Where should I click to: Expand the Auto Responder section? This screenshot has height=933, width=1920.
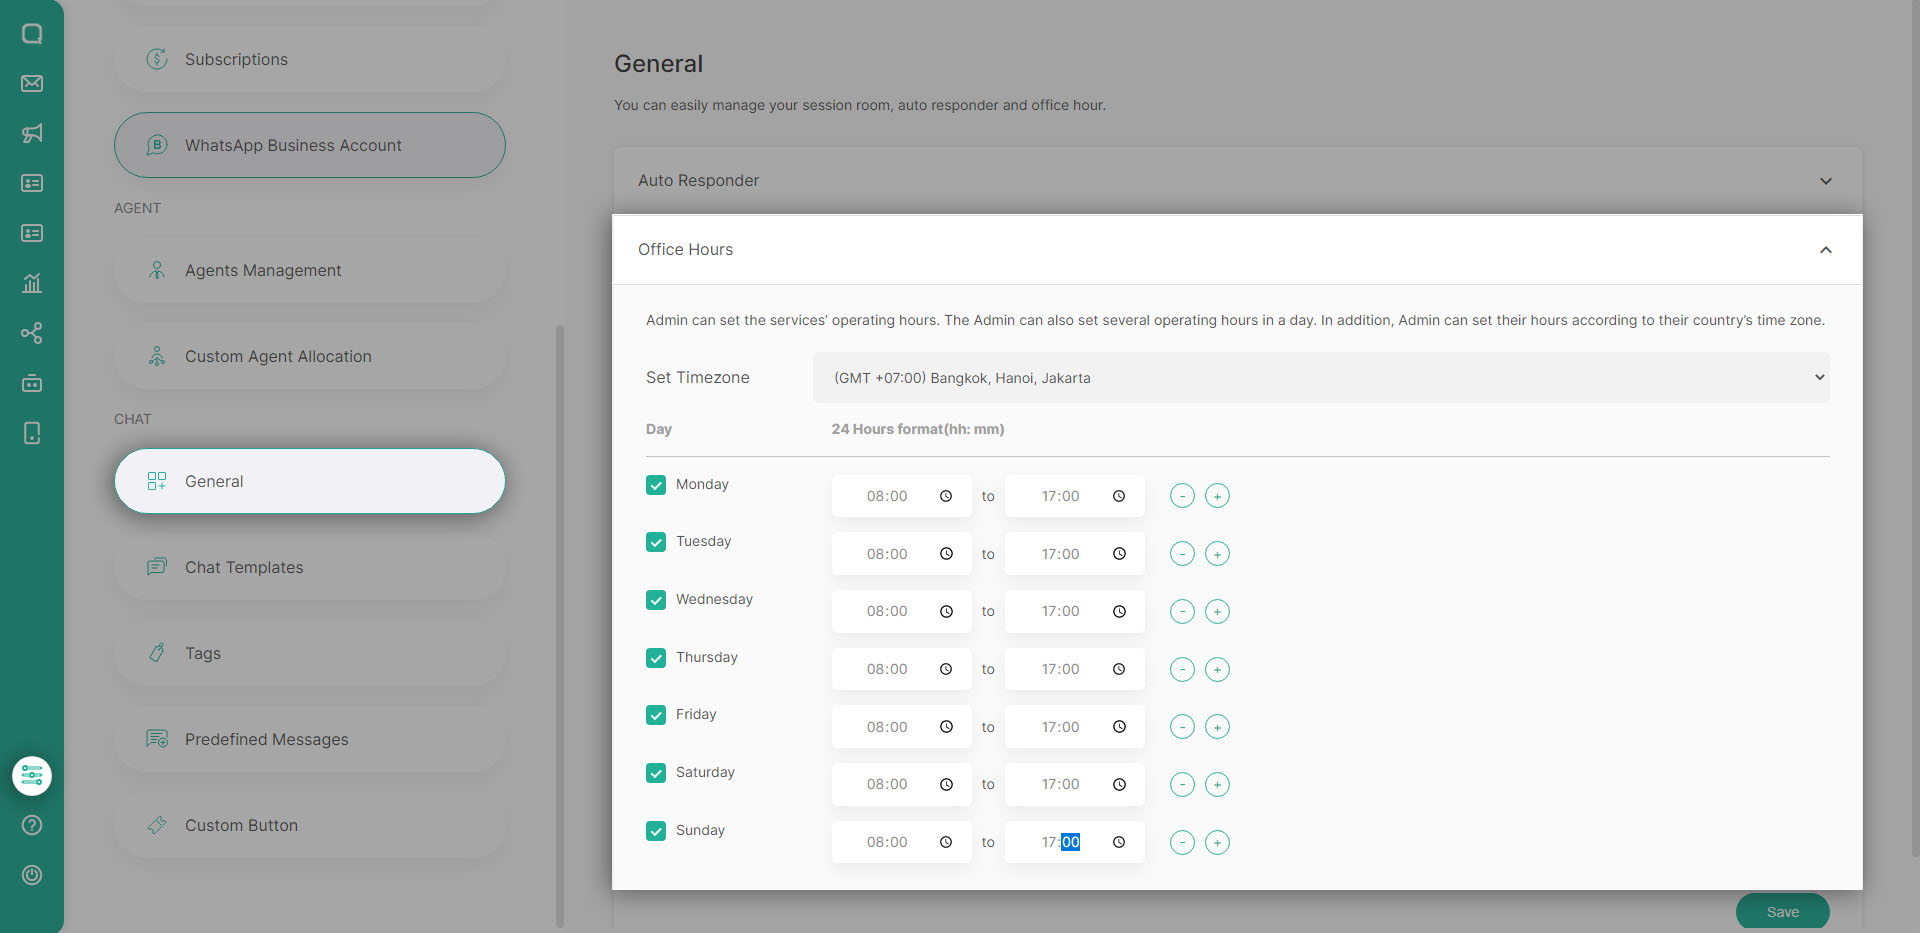coord(1236,181)
